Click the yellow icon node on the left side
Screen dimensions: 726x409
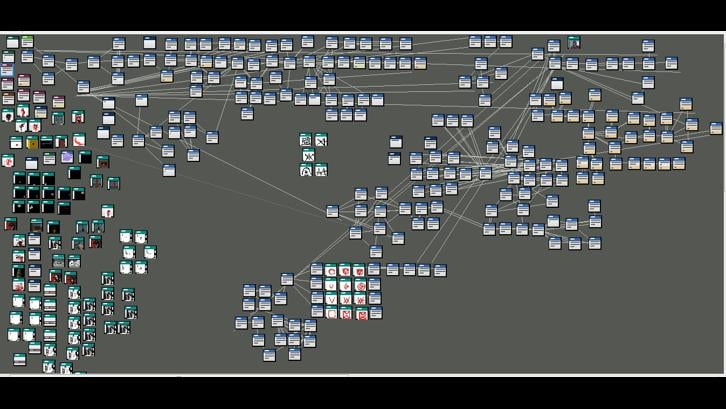click(x=31, y=143)
